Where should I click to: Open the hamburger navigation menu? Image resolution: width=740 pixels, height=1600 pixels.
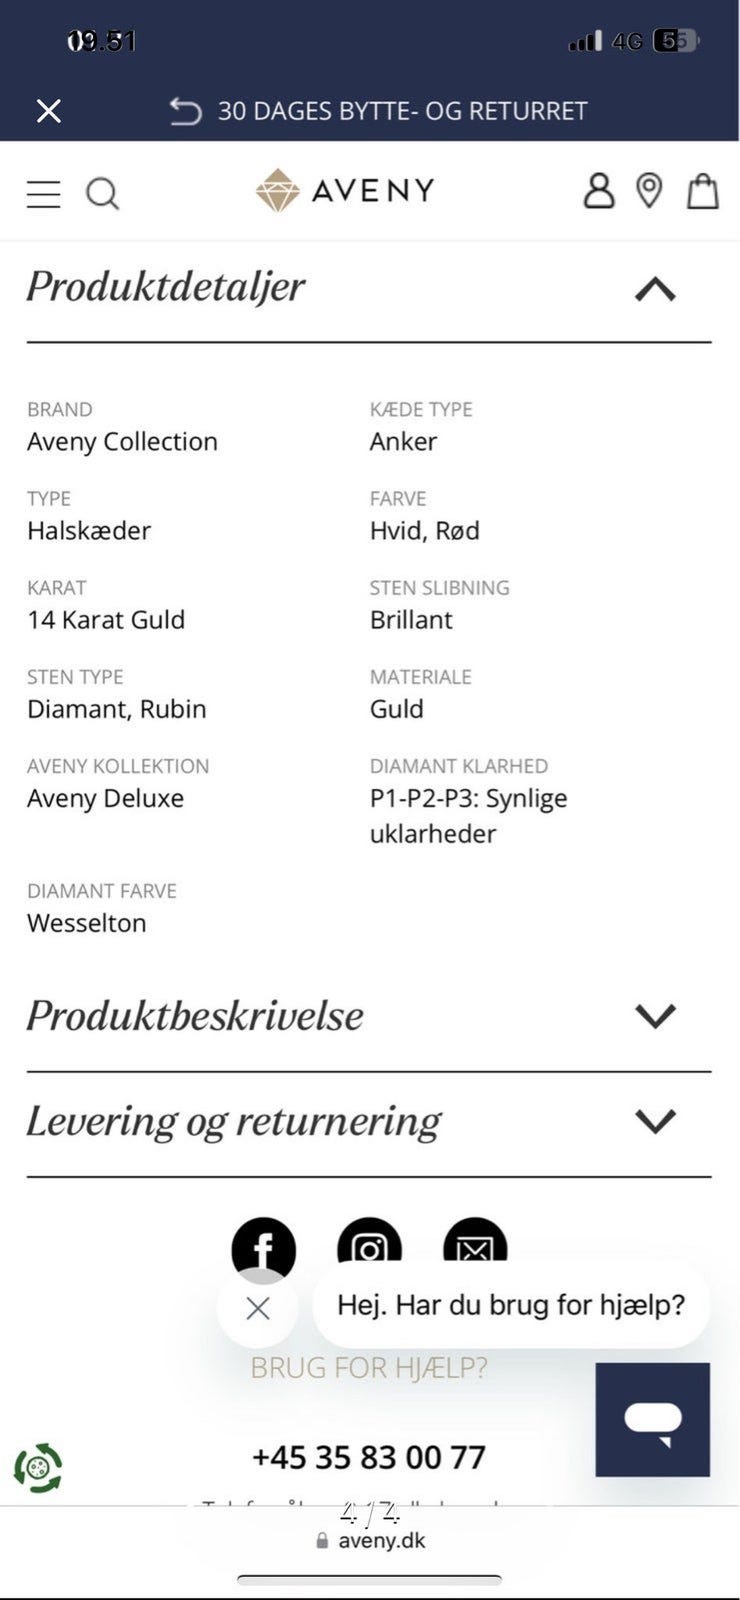(43, 193)
